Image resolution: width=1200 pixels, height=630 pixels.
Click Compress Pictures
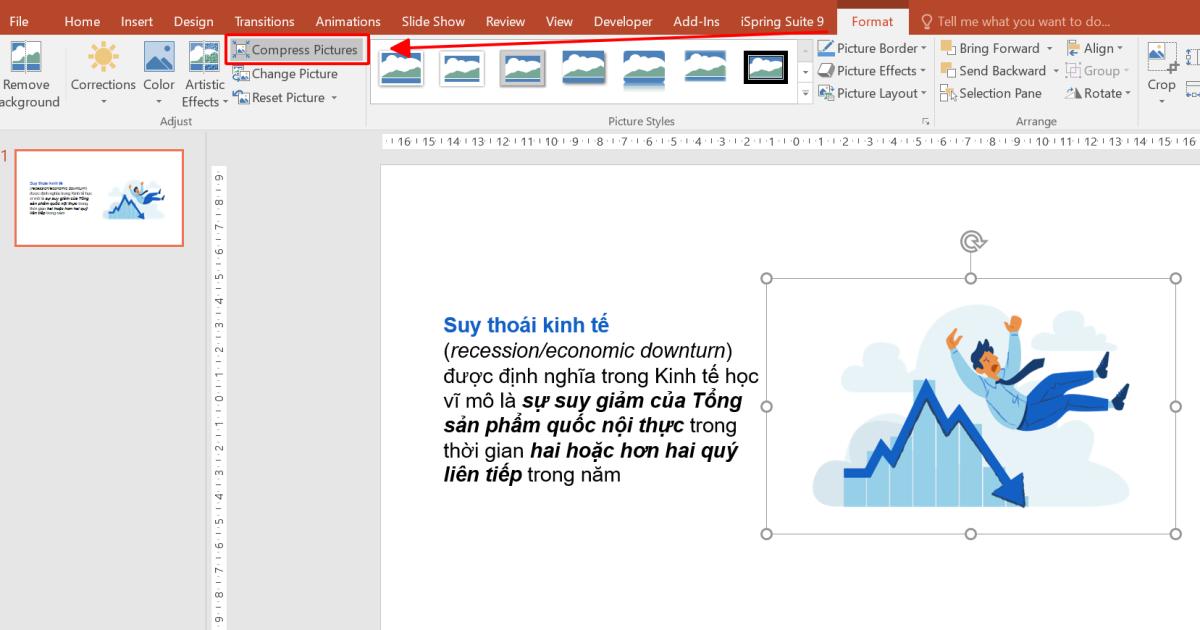[x=297, y=49]
